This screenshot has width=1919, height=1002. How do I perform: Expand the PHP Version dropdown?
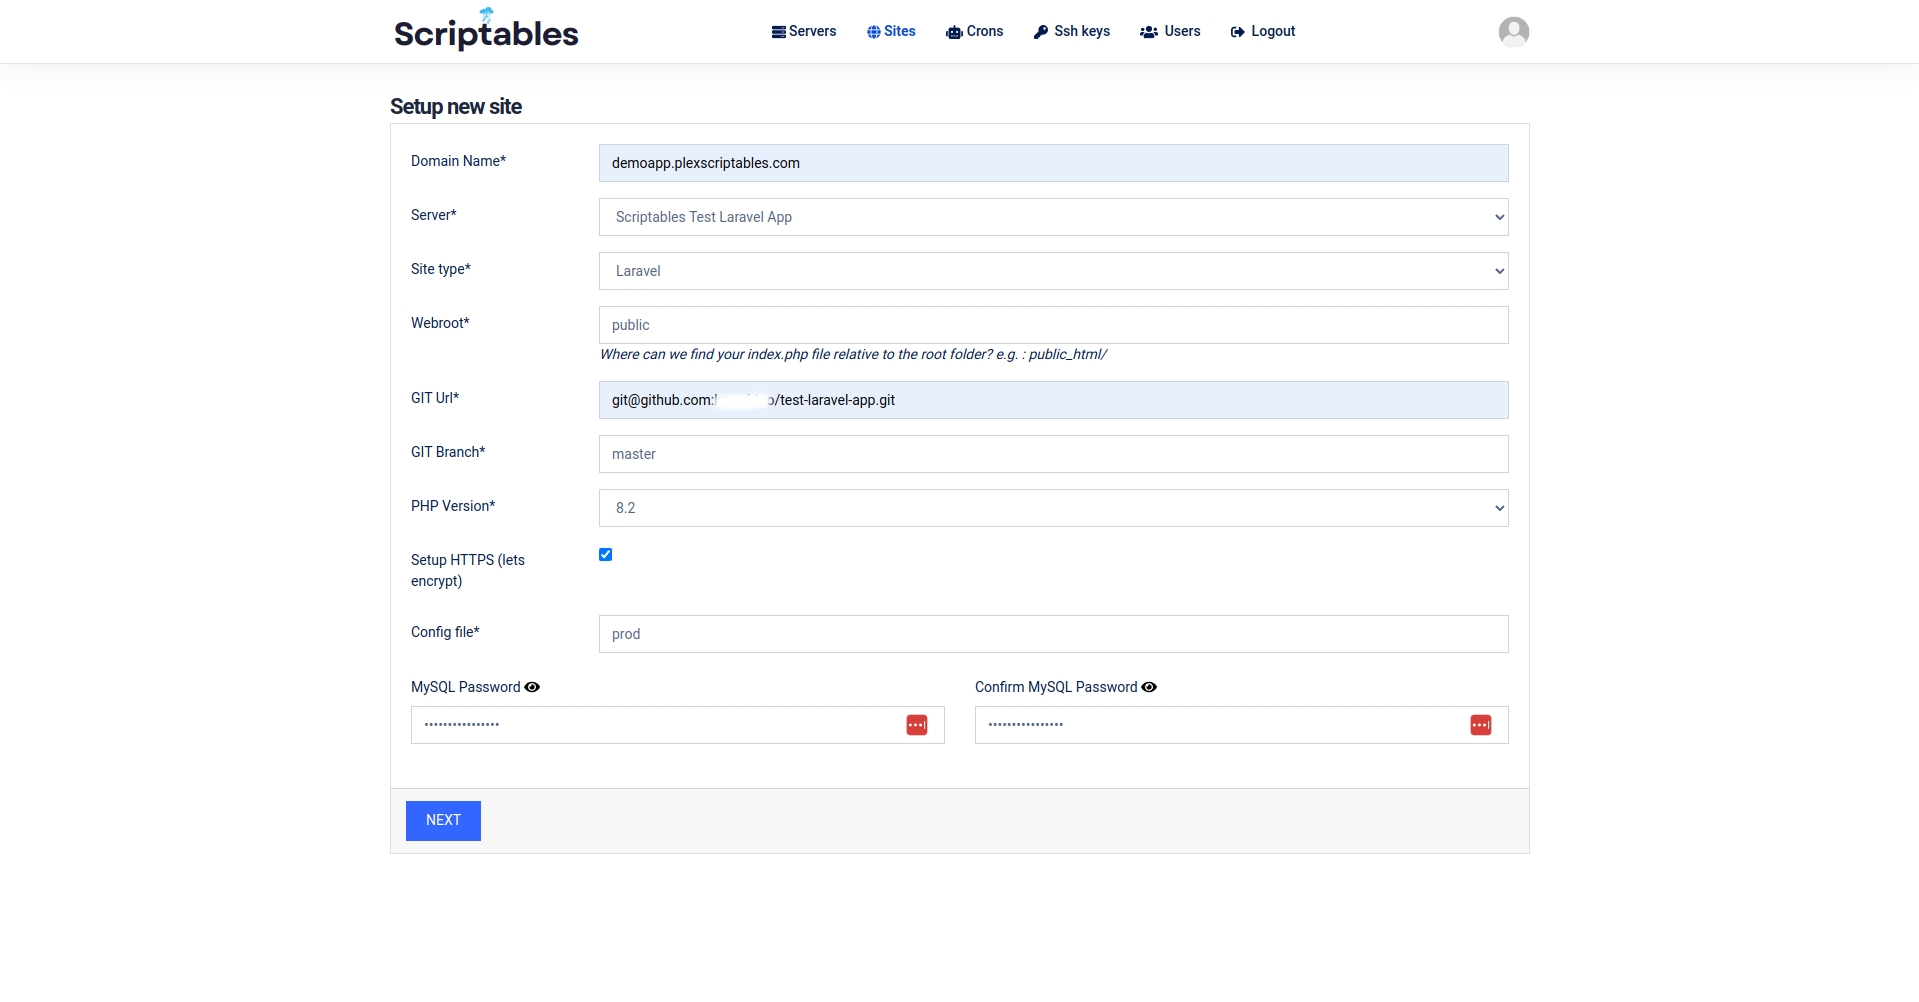tap(1053, 508)
